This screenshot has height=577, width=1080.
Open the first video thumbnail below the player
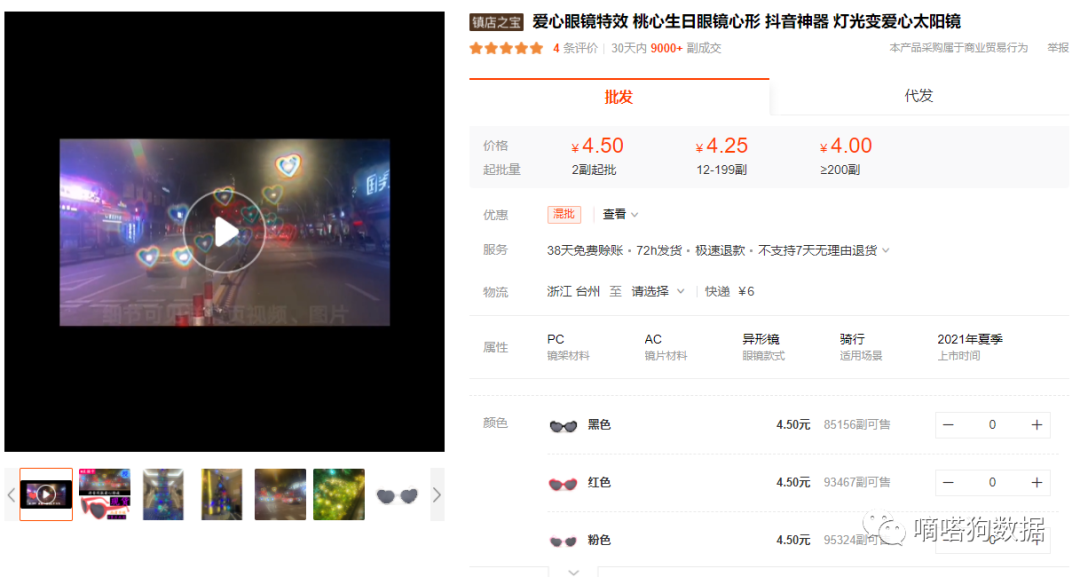point(45,494)
